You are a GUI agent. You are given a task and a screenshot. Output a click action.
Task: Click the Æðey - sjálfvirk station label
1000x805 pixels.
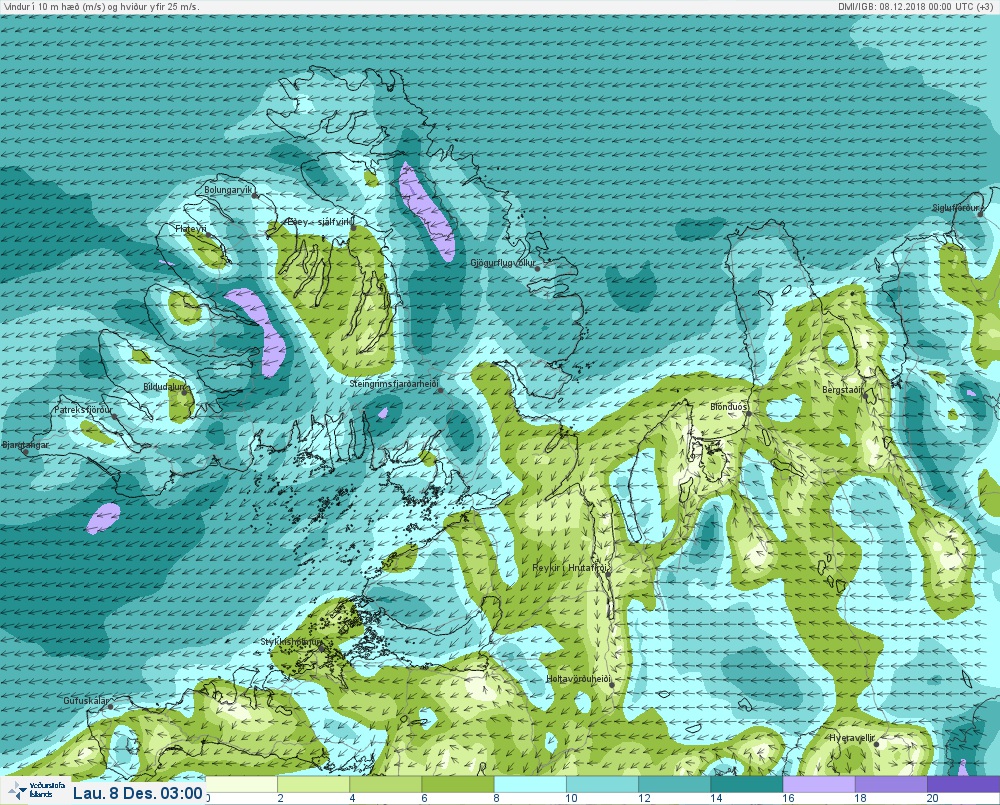tap(320, 222)
